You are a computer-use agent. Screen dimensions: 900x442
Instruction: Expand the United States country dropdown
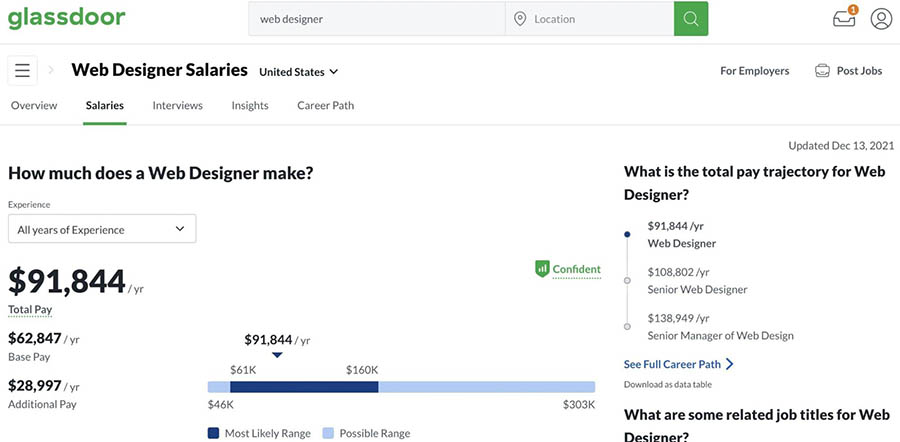(298, 72)
